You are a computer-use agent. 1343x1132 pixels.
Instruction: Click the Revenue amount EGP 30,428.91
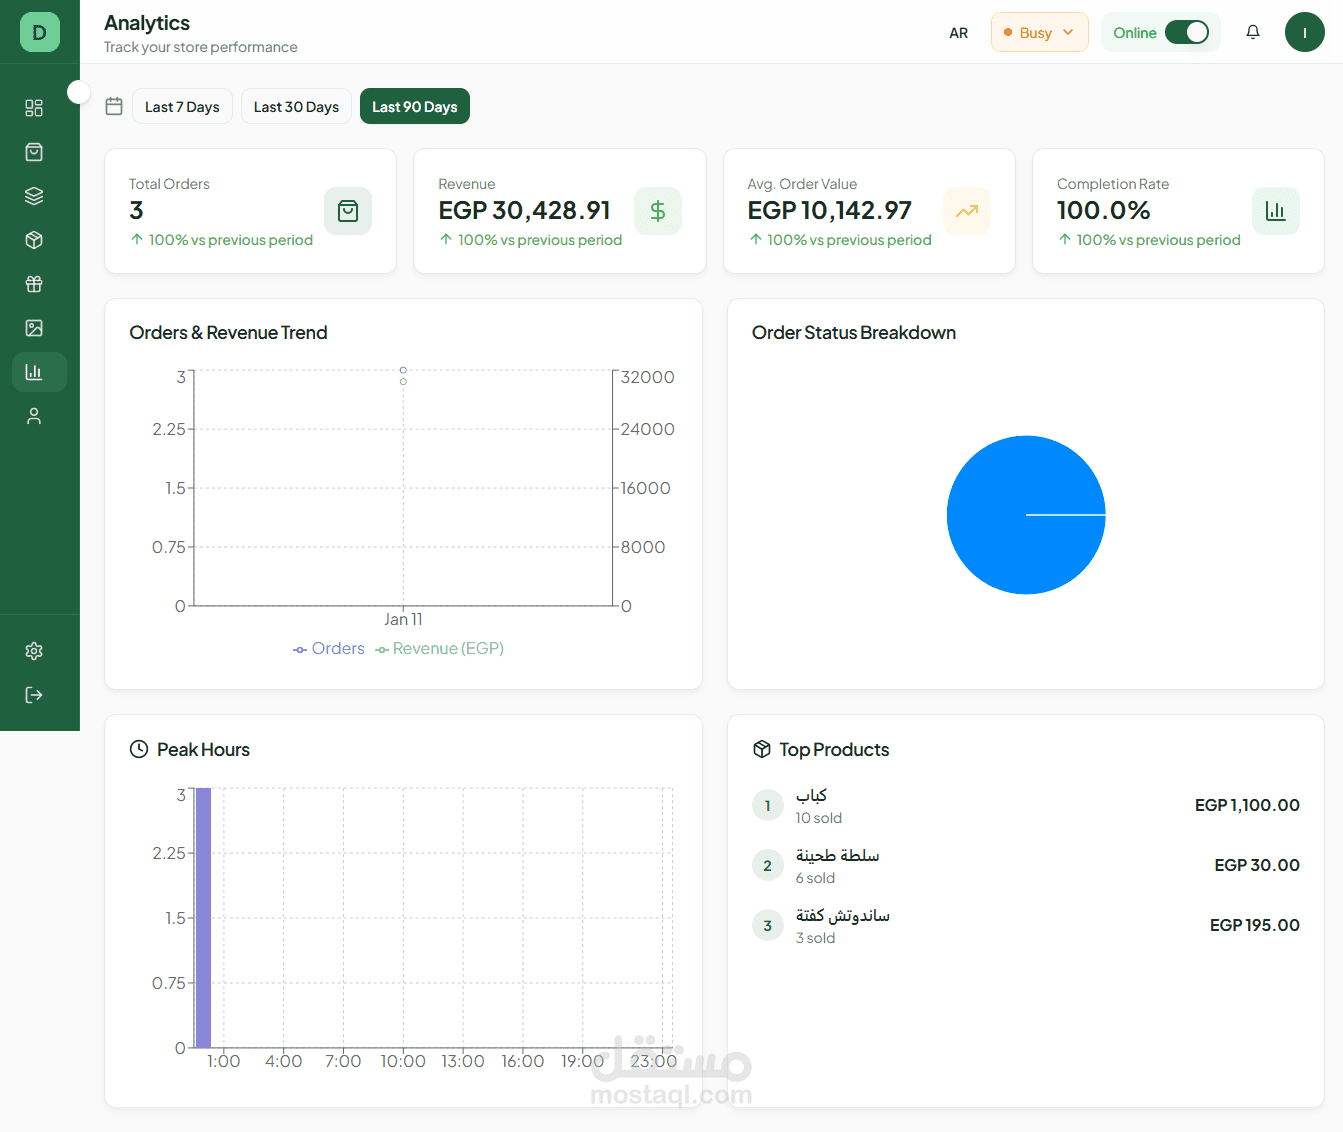tap(525, 210)
